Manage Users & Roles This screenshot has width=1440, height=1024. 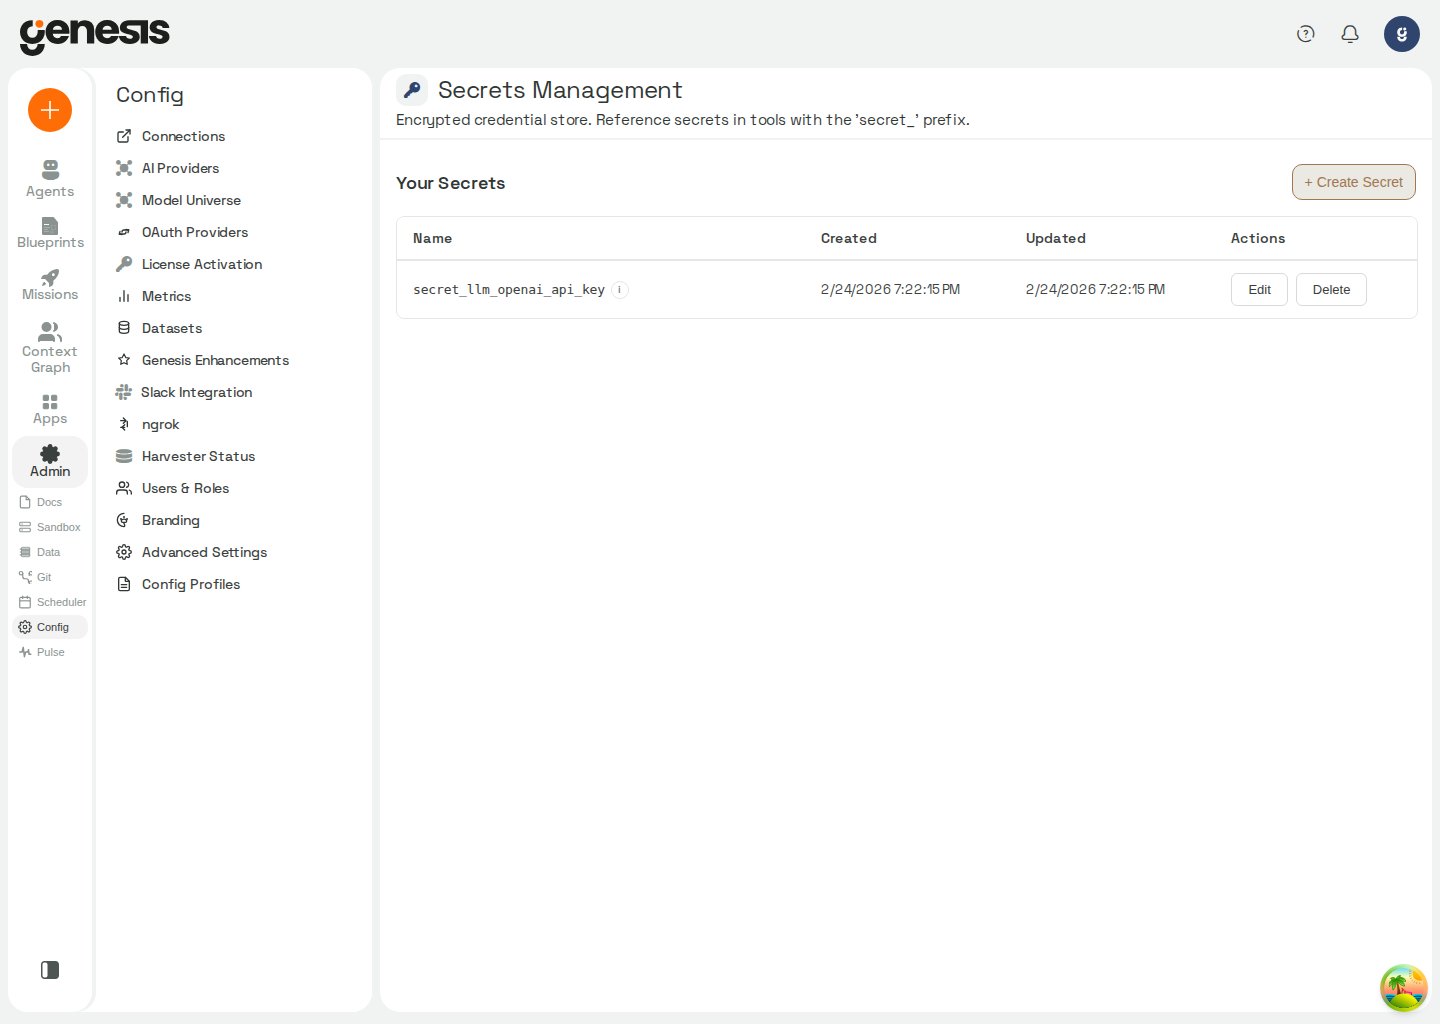coord(173,488)
